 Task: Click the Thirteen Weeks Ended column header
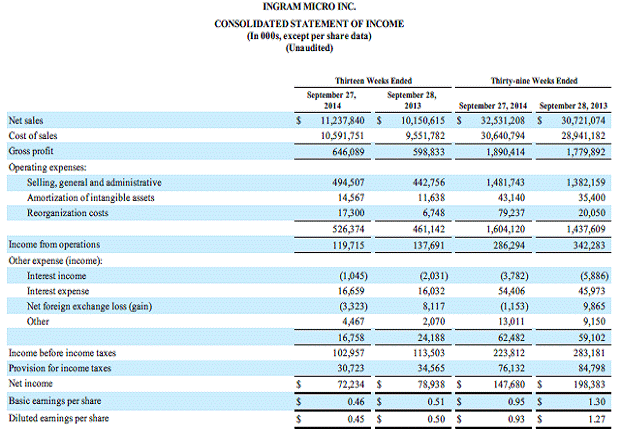[372, 80]
